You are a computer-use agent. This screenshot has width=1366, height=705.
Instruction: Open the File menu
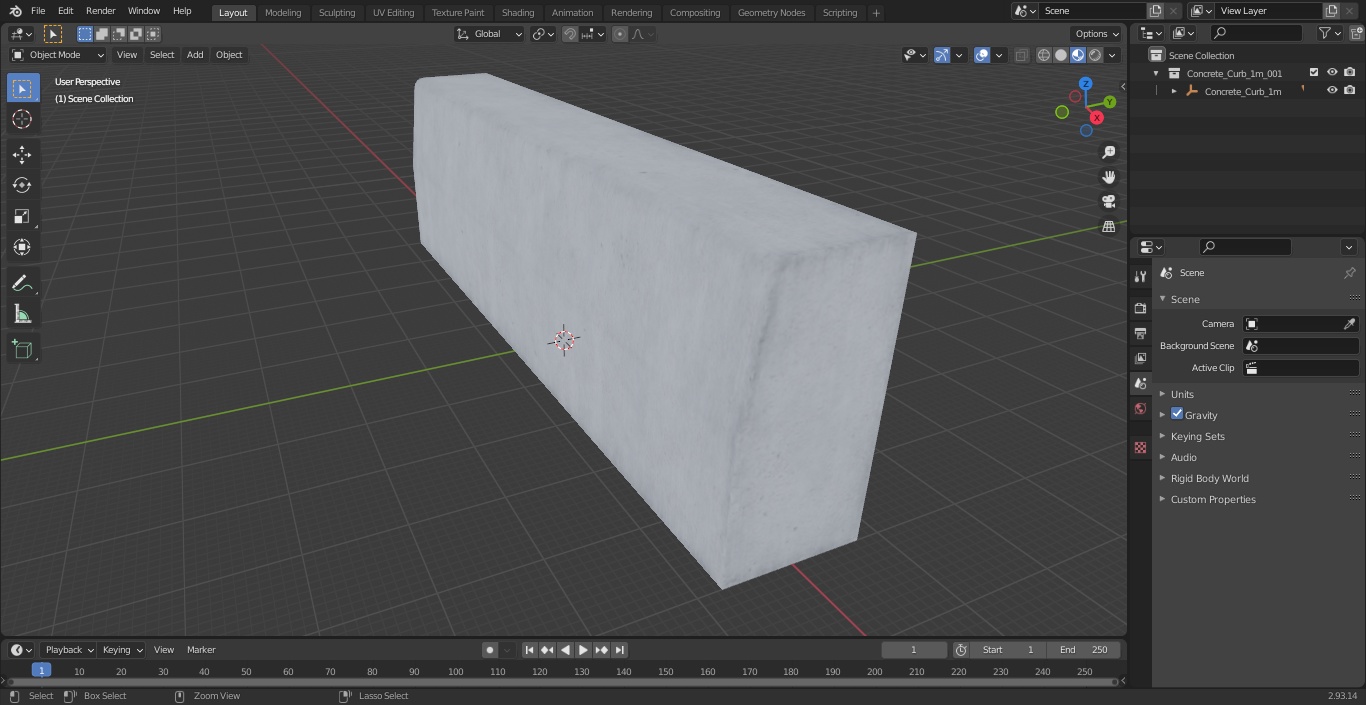[38, 11]
